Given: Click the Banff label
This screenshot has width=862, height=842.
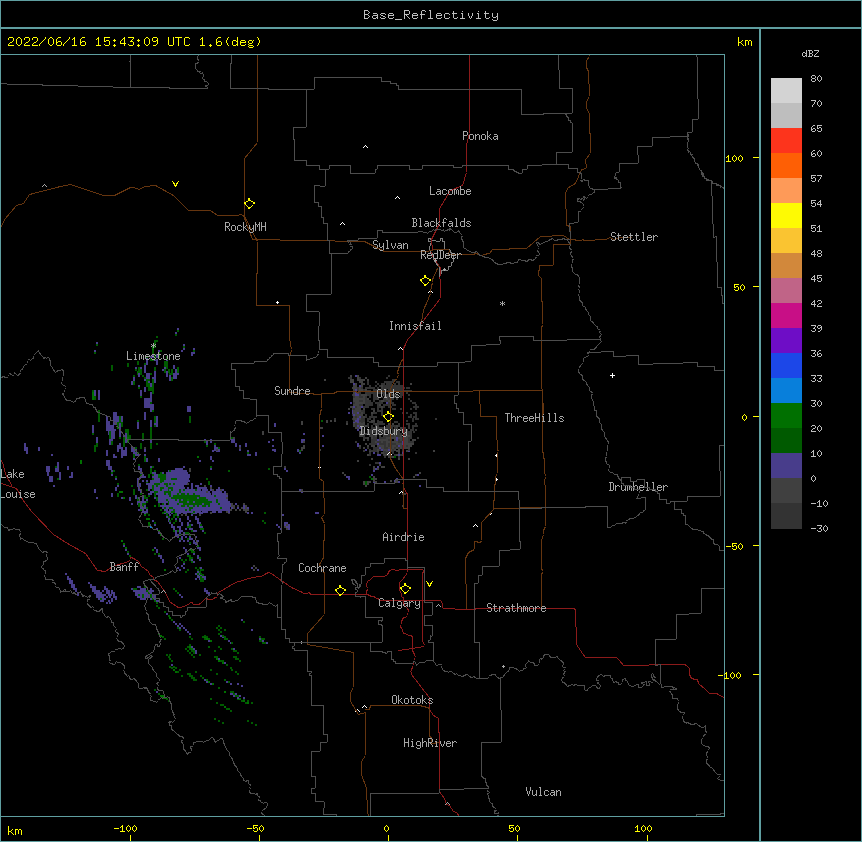Looking at the screenshot, I should click(124, 567).
